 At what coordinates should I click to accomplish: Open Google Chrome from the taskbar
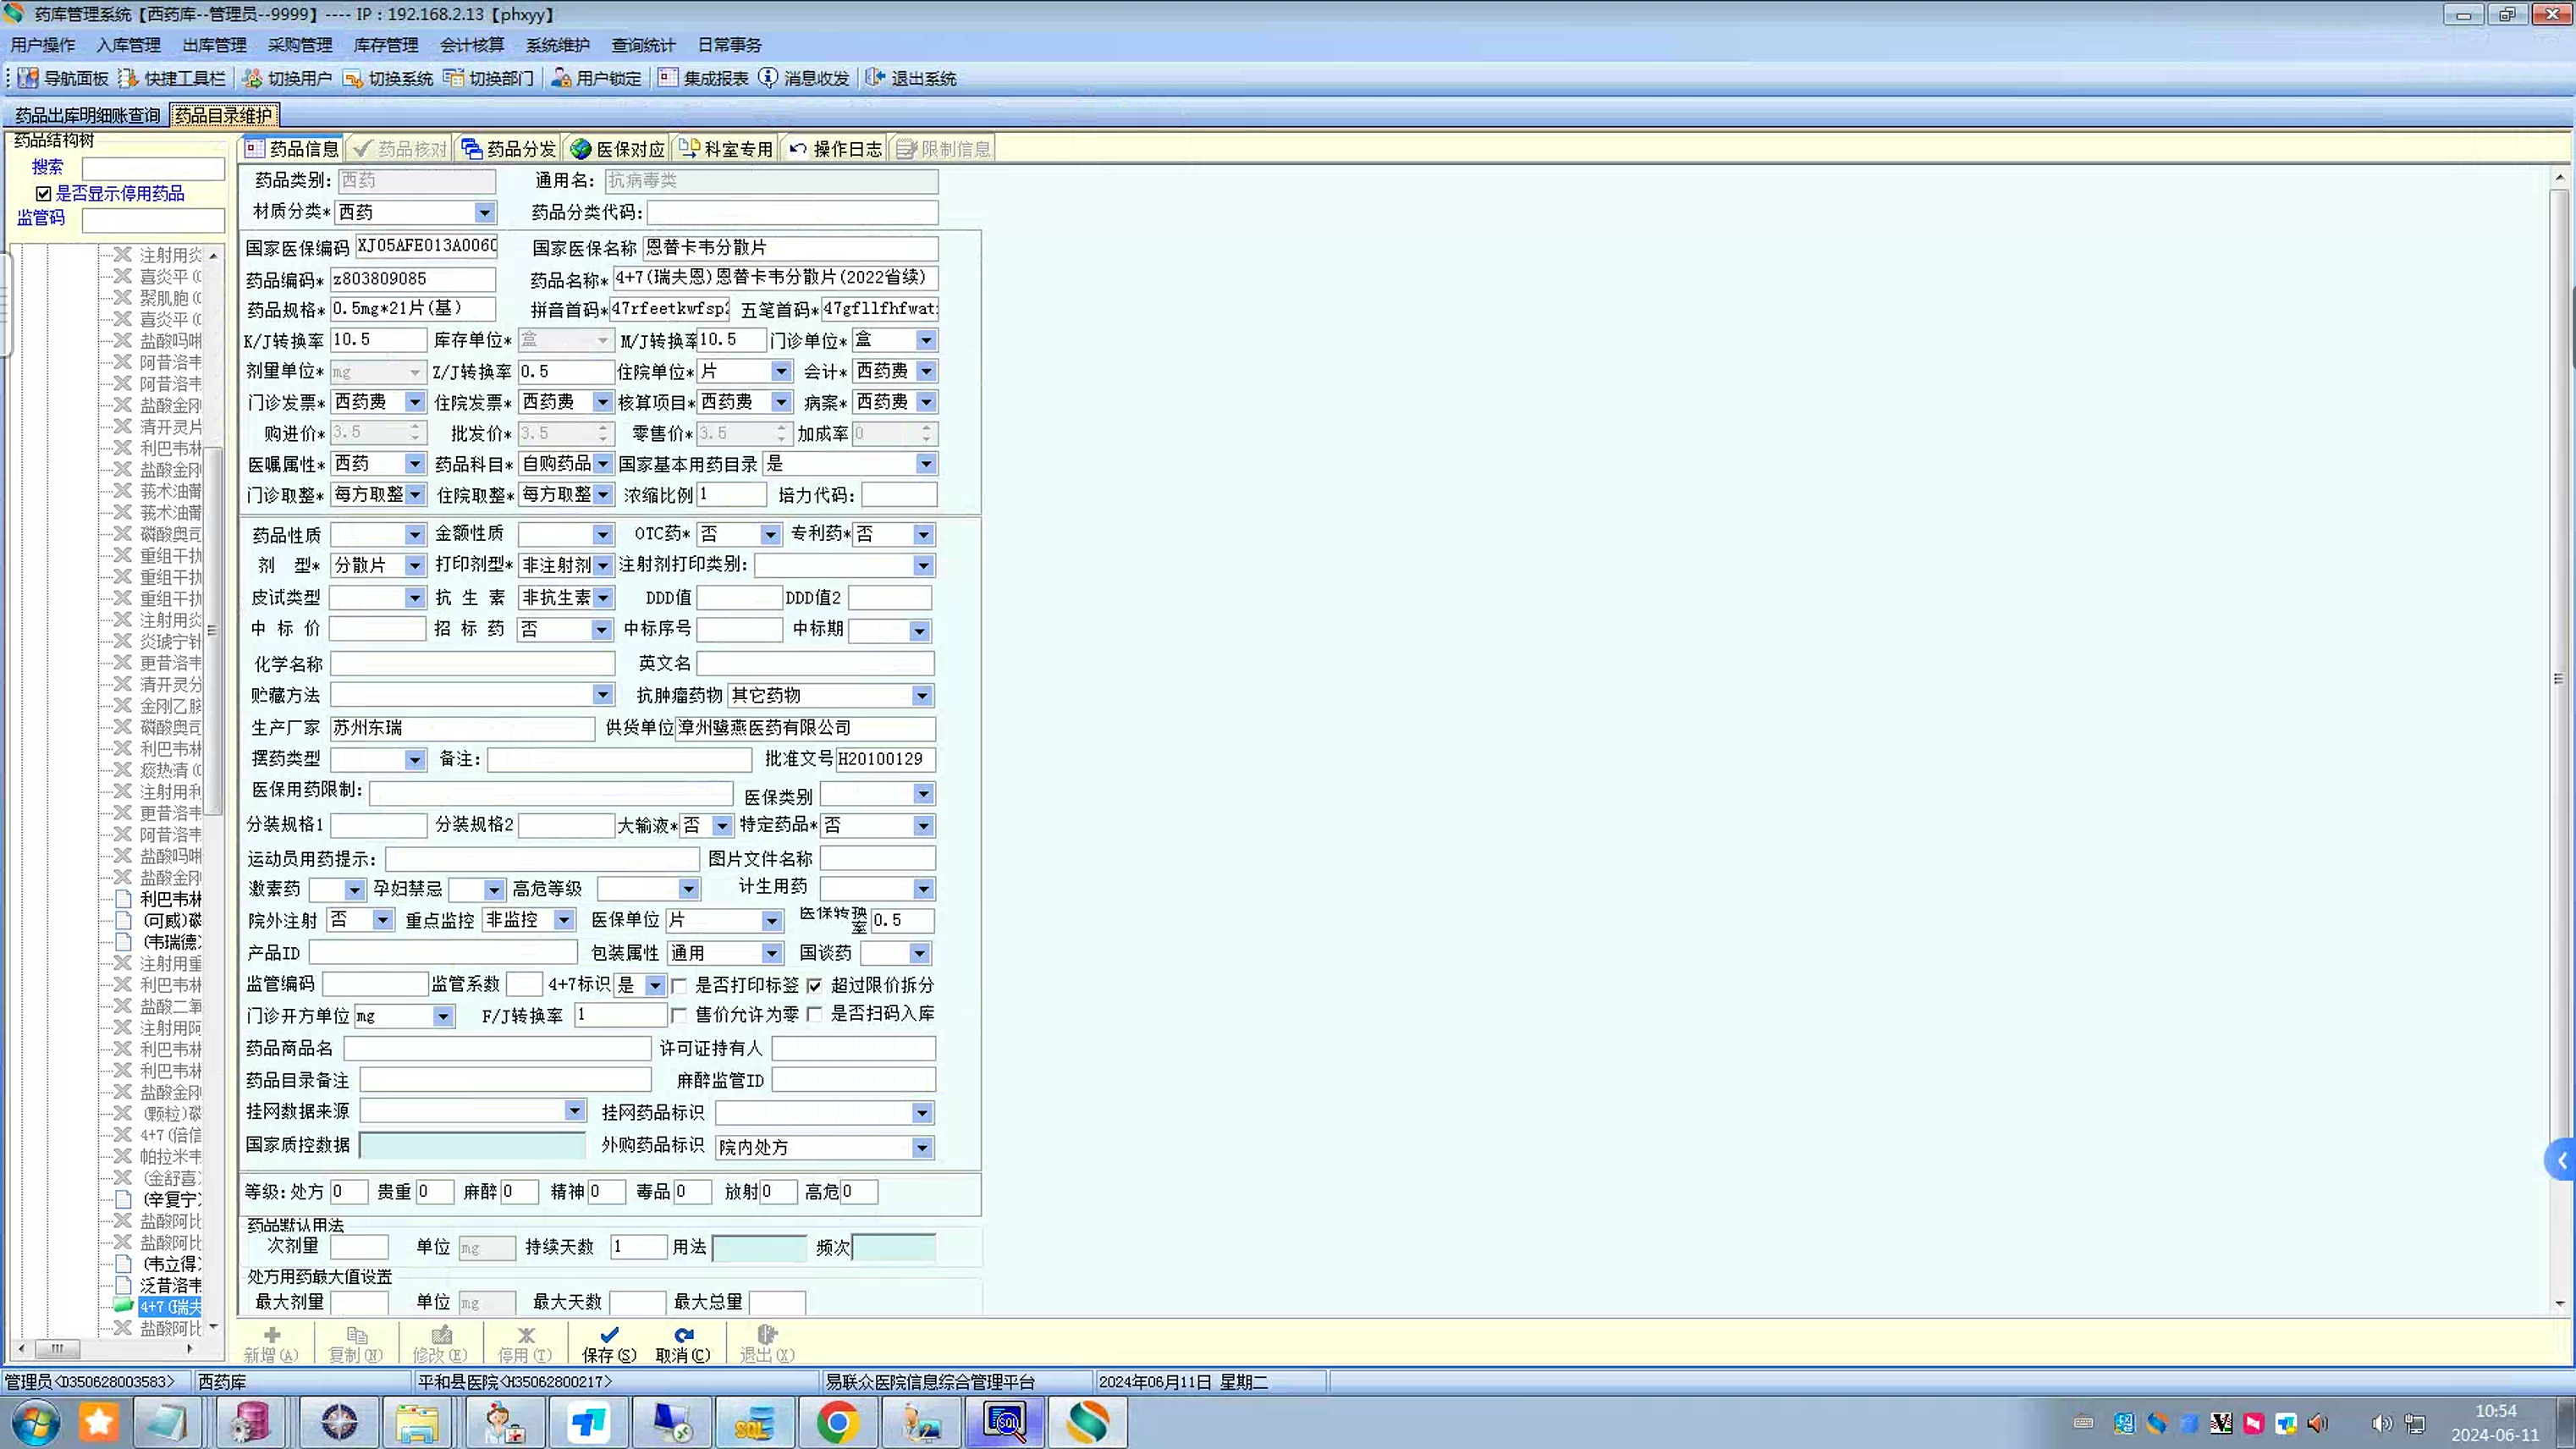point(838,1422)
